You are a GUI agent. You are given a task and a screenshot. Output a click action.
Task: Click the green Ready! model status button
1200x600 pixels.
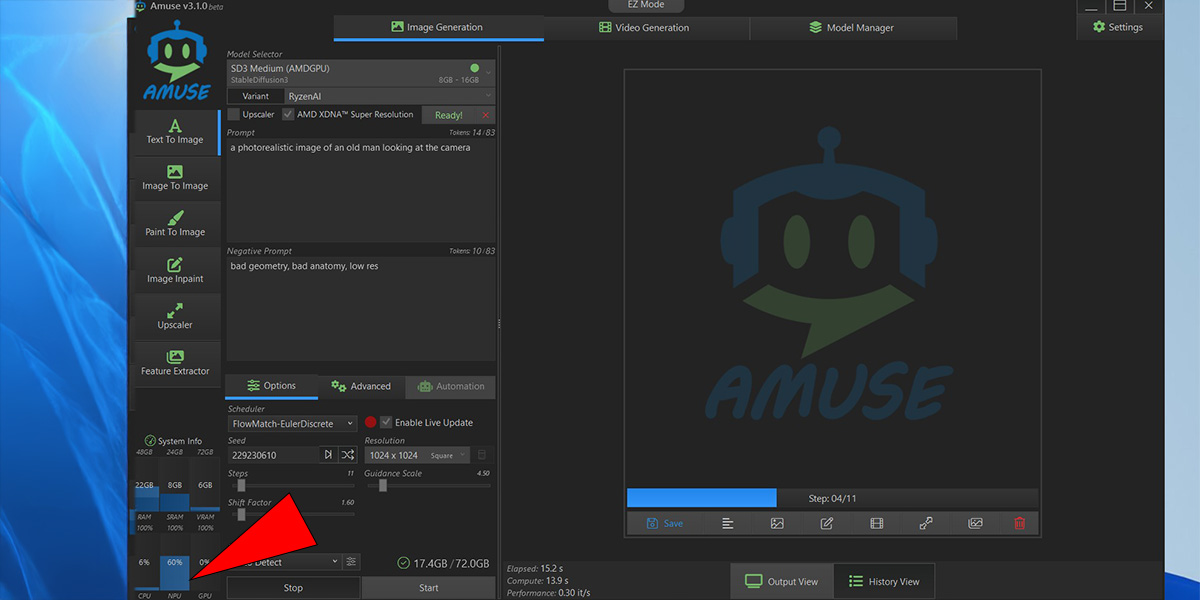coord(448,115)
